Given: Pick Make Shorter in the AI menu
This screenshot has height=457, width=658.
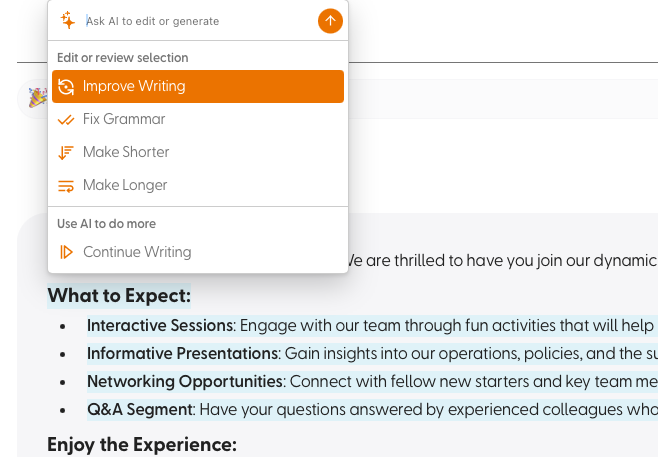Looking at the screenshot, I should point(198,152).
